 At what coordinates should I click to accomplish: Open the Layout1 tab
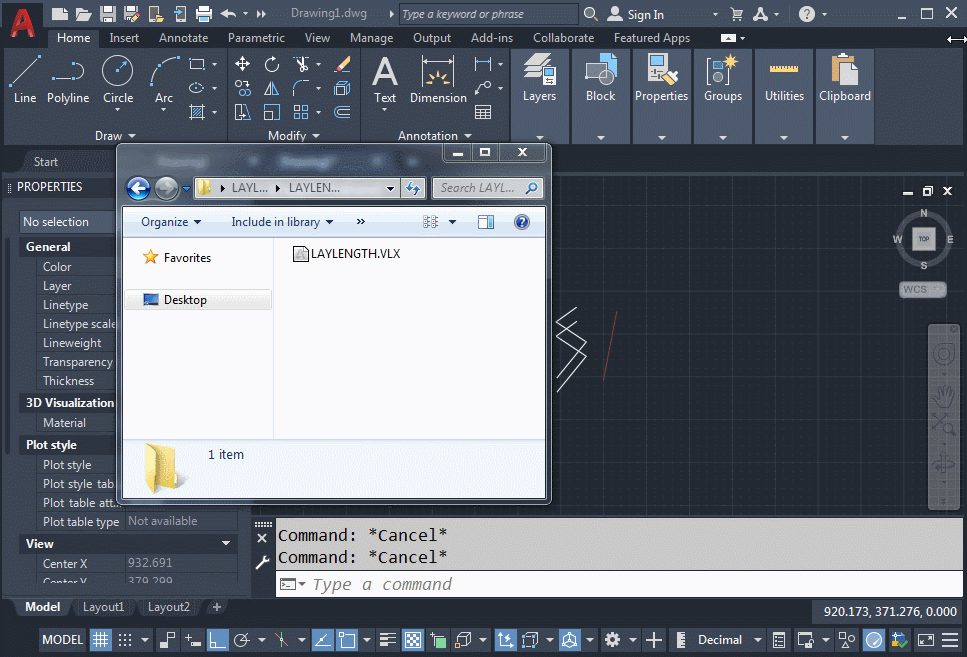click(x=103, y=607)
